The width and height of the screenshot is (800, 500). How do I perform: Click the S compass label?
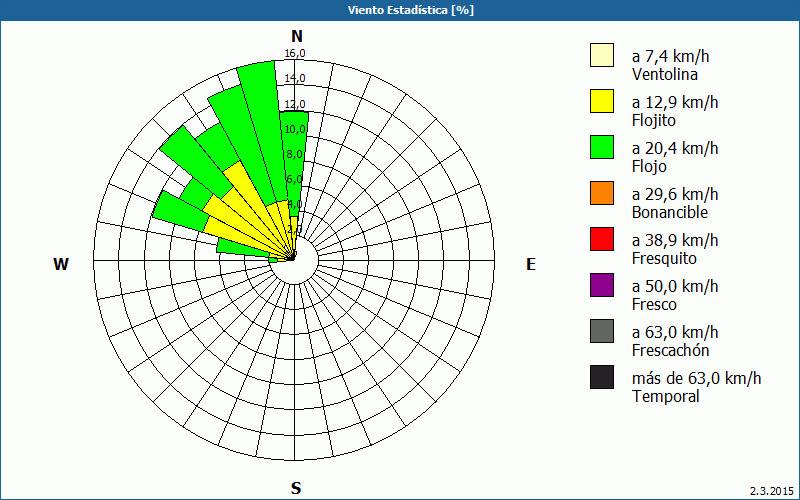pyautogui.click(x=296, y=488)
